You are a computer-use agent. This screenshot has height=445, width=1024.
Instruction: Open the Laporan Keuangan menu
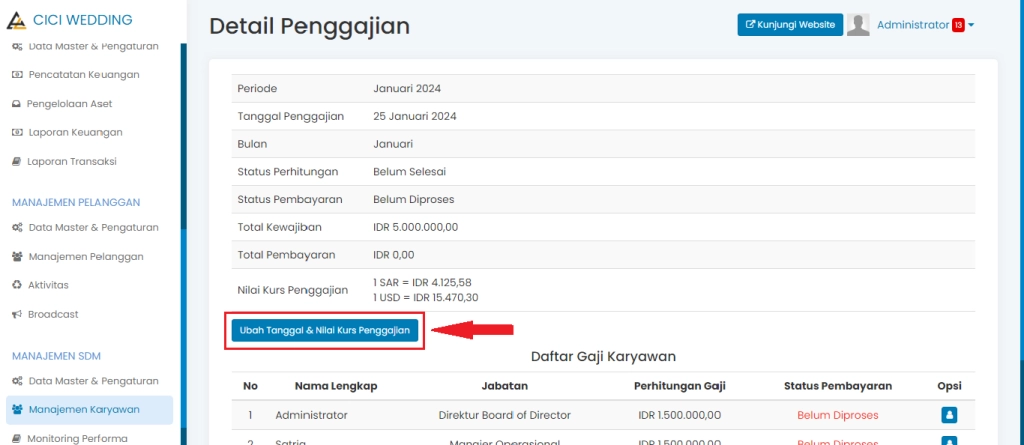click(x=74, y=133)
